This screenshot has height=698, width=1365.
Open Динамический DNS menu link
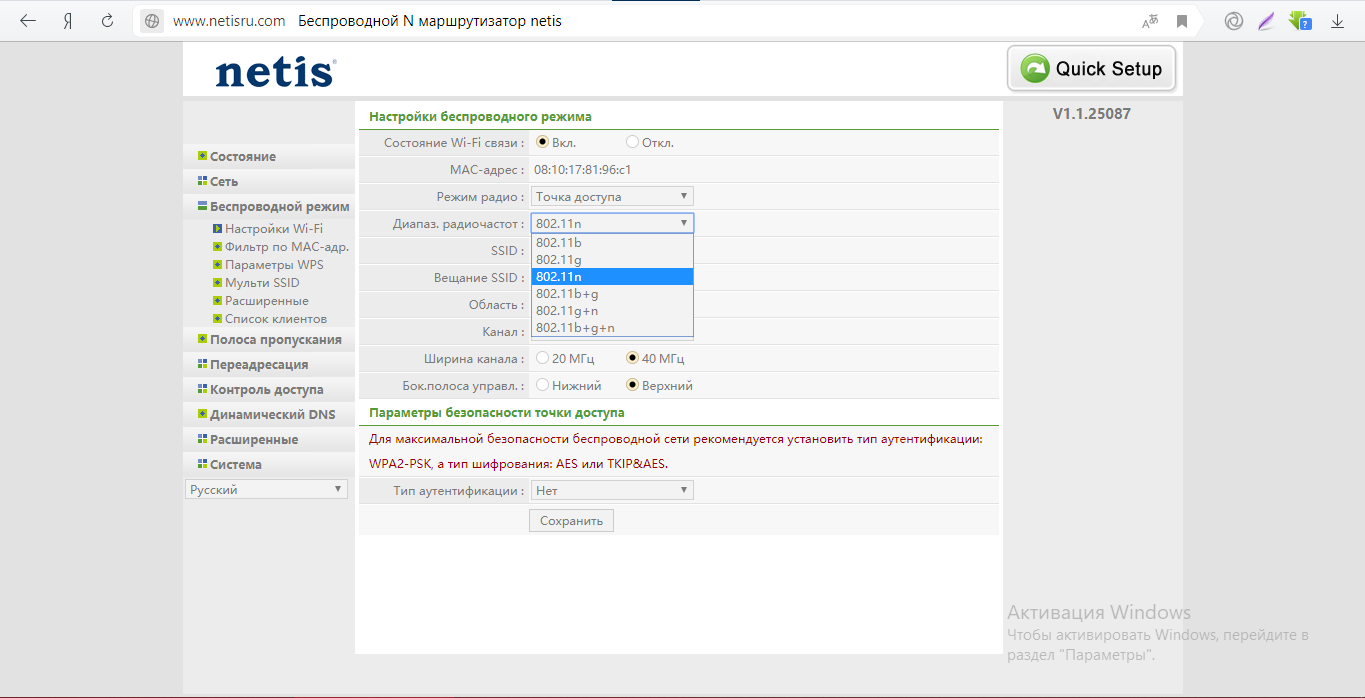[273, 415]
